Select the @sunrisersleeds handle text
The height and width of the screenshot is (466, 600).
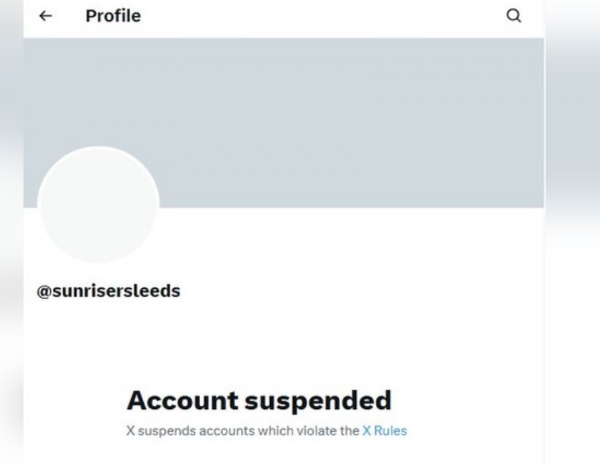click(x=108, y=291)
